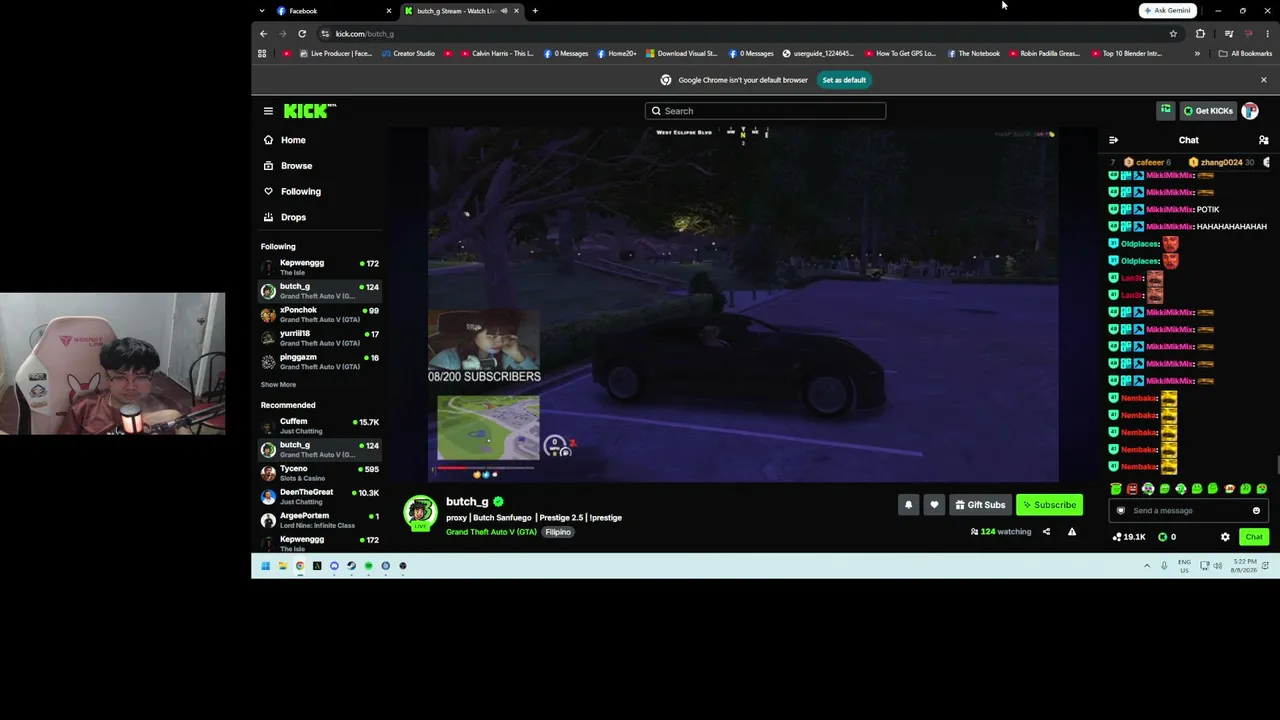
Task: Open the user profile avatar menu
Action: coord(1250,111)
